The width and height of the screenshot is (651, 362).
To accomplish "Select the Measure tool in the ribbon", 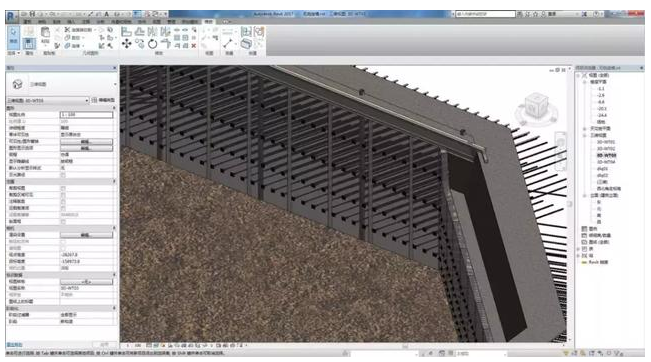I will 228,43.
